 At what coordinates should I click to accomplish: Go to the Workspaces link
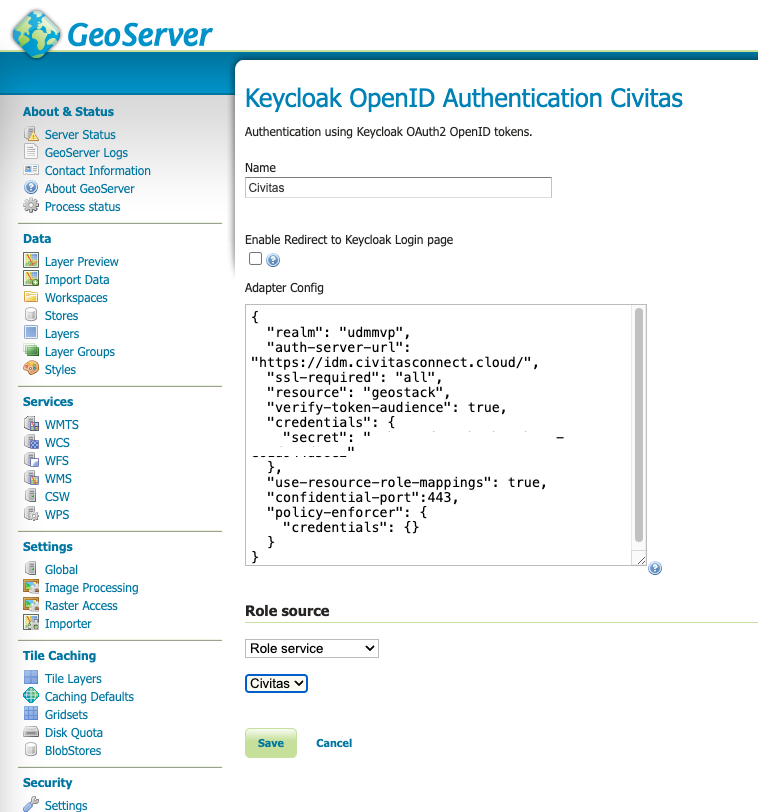pyautogui.click(x=76, y=298)
